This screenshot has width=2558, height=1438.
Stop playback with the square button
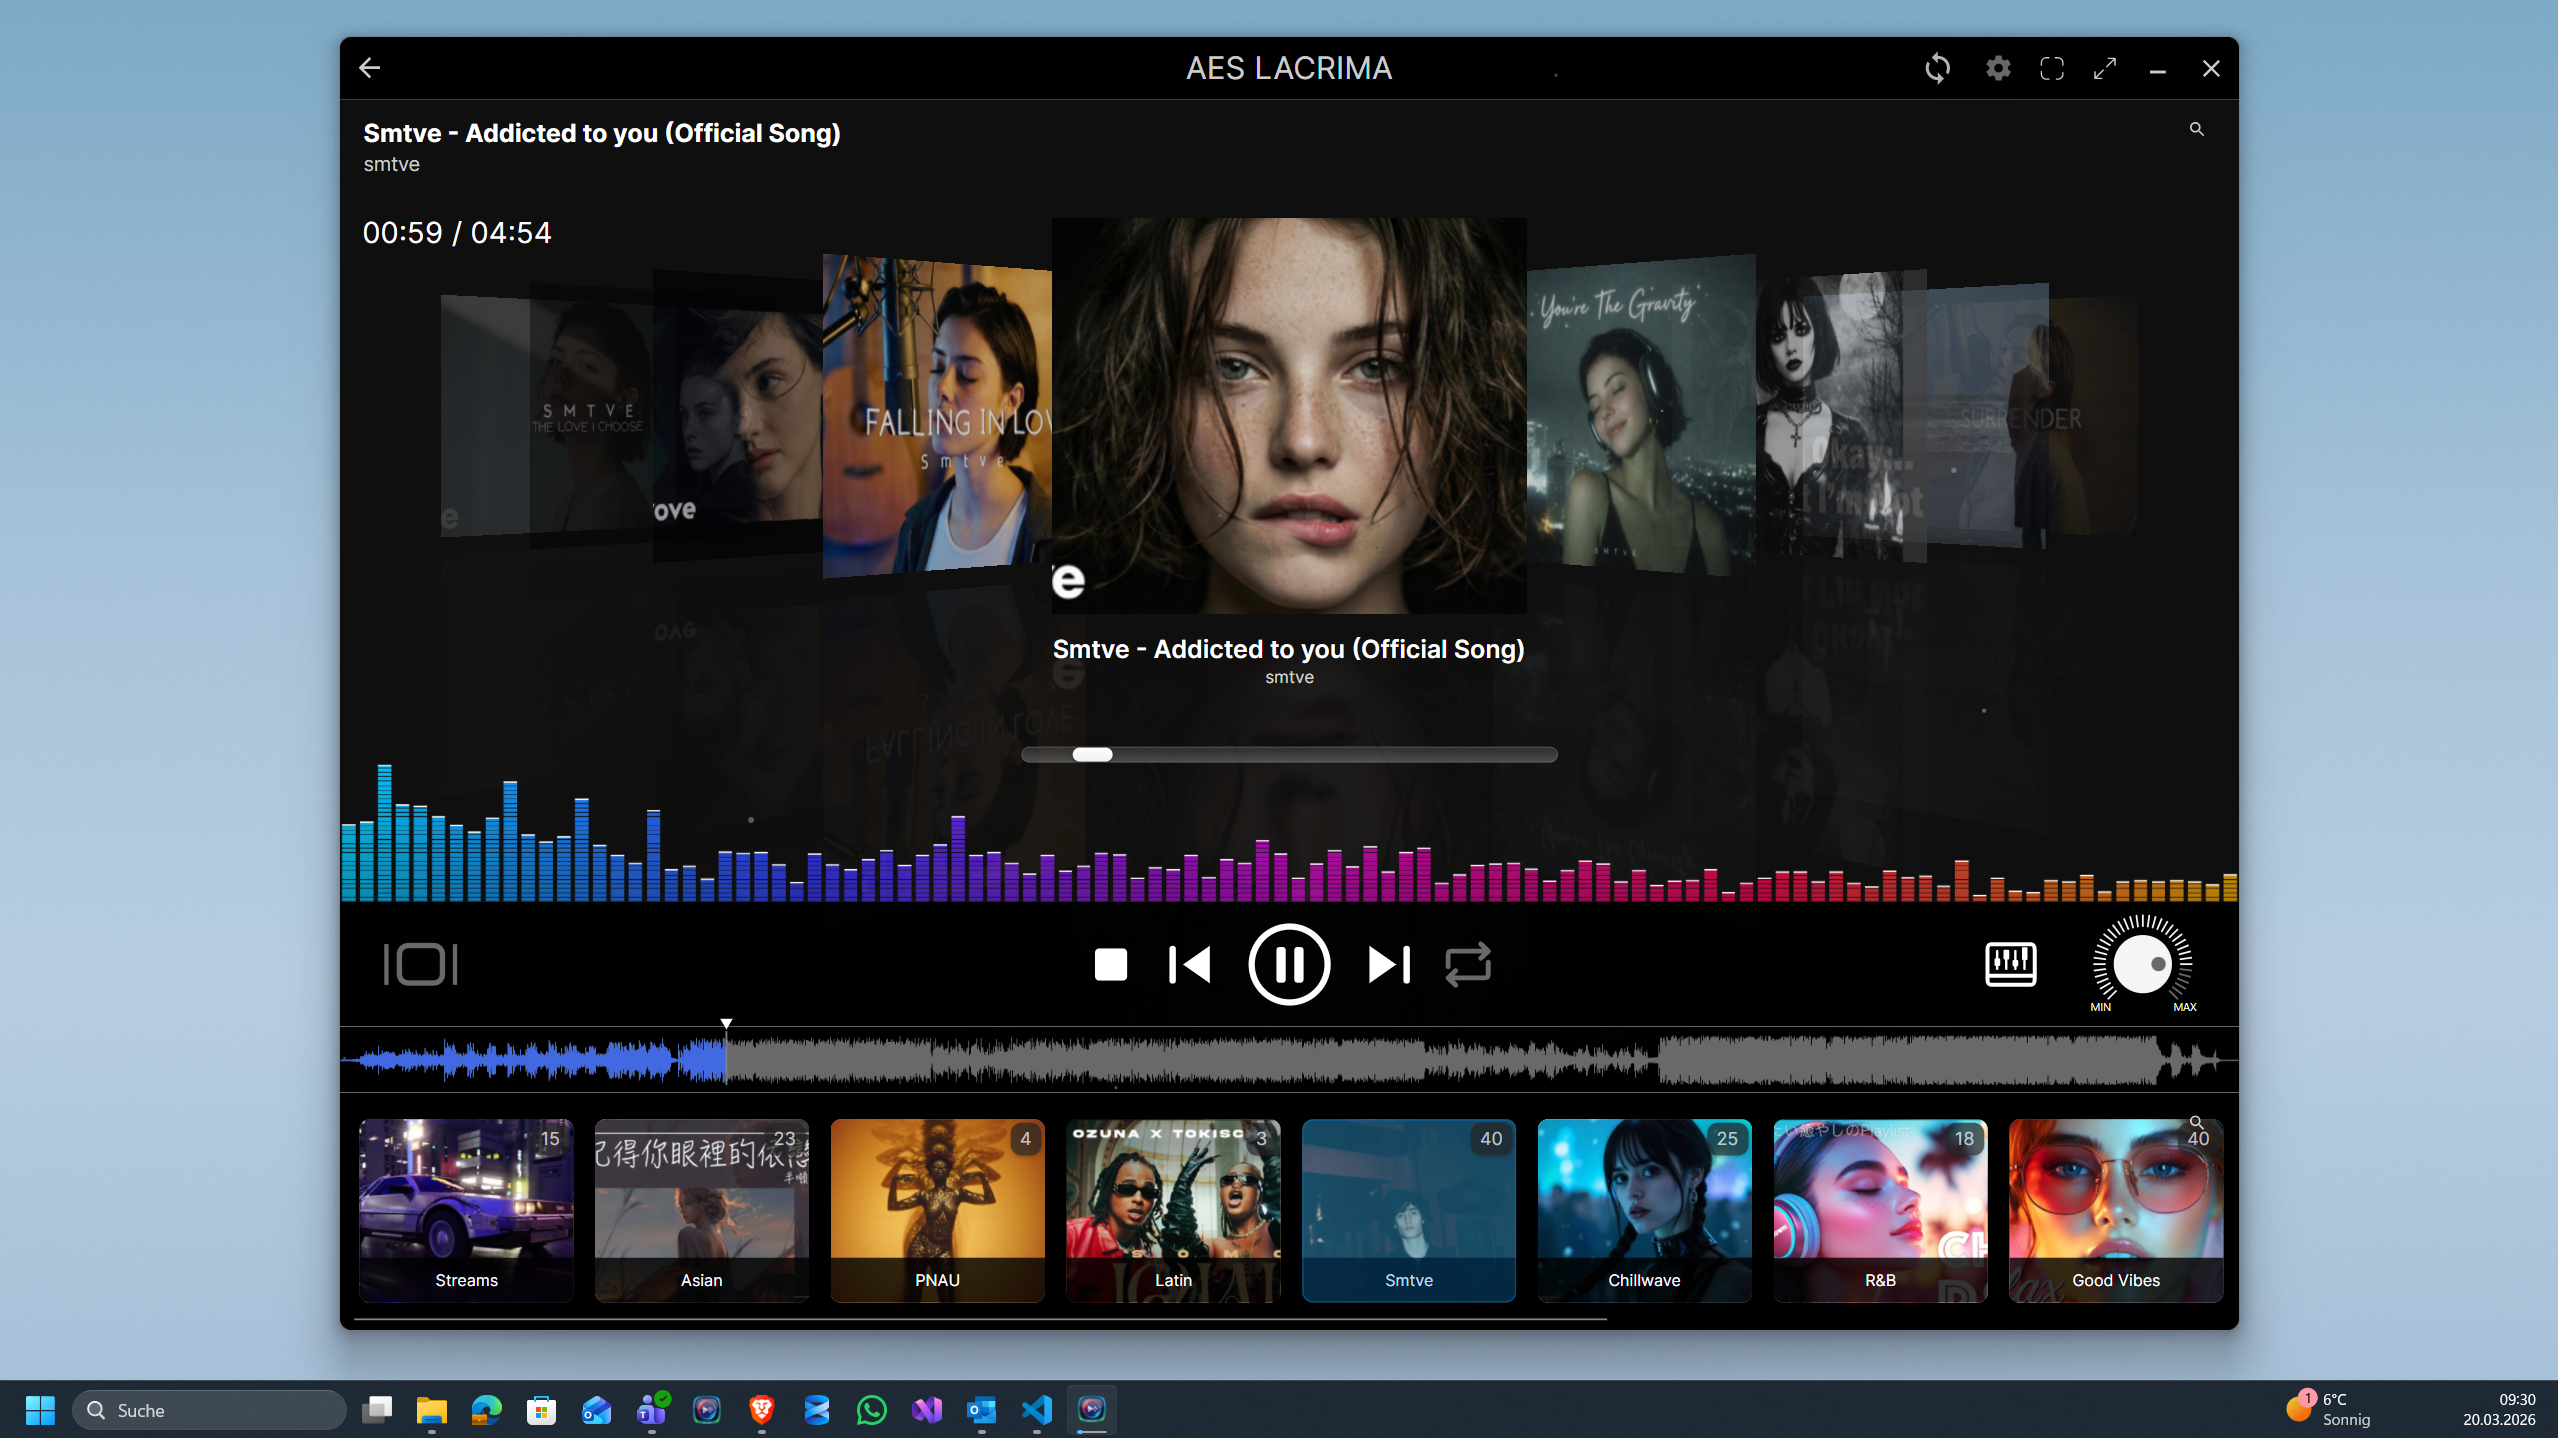coord(1110,965)
